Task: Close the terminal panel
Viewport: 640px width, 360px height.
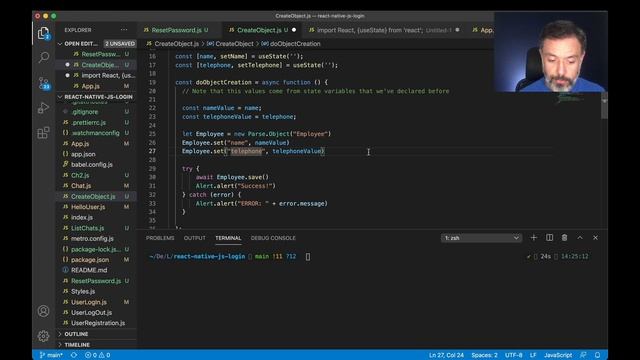Action: coord(596,238)
